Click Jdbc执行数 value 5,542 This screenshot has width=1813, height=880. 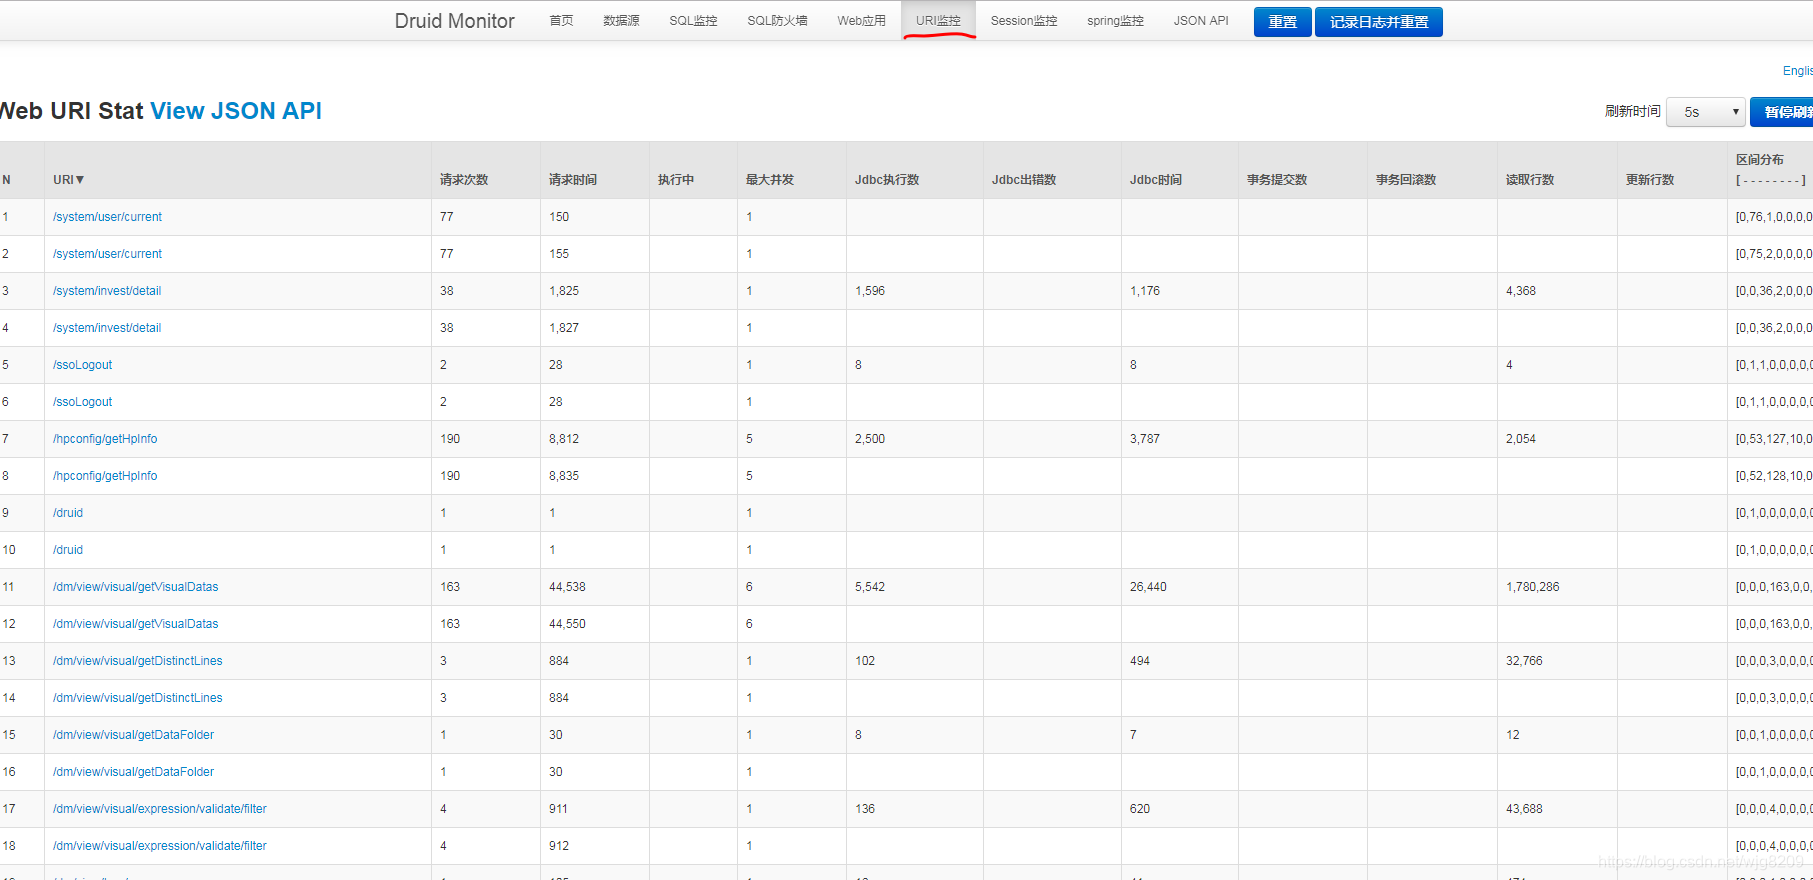tap(870, 587)
